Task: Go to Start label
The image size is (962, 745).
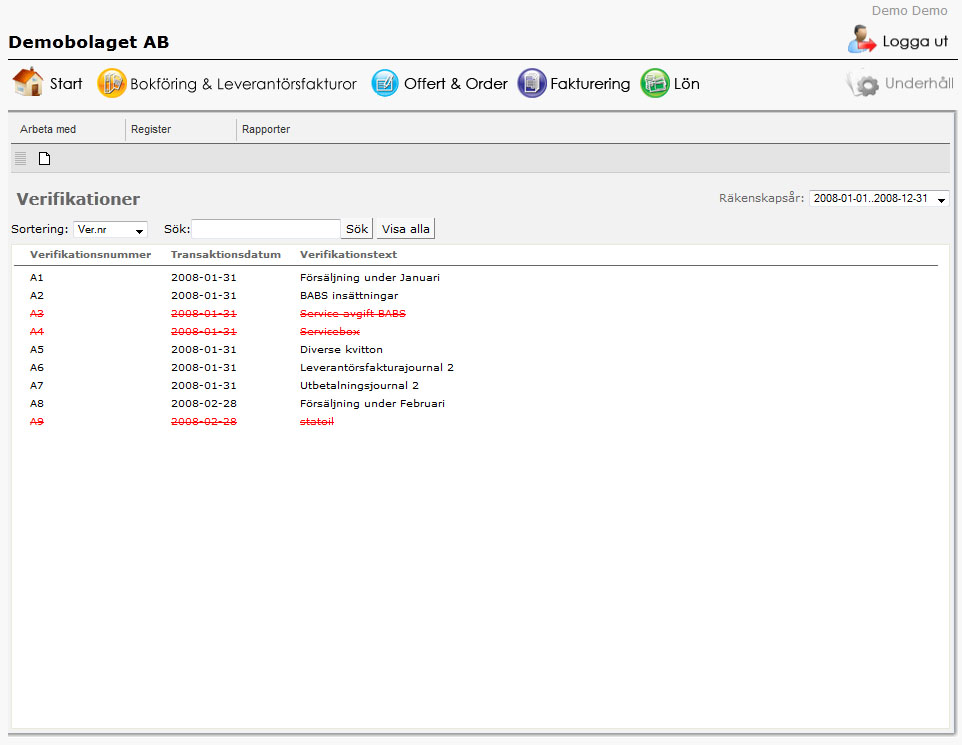Action: point(66,84)
